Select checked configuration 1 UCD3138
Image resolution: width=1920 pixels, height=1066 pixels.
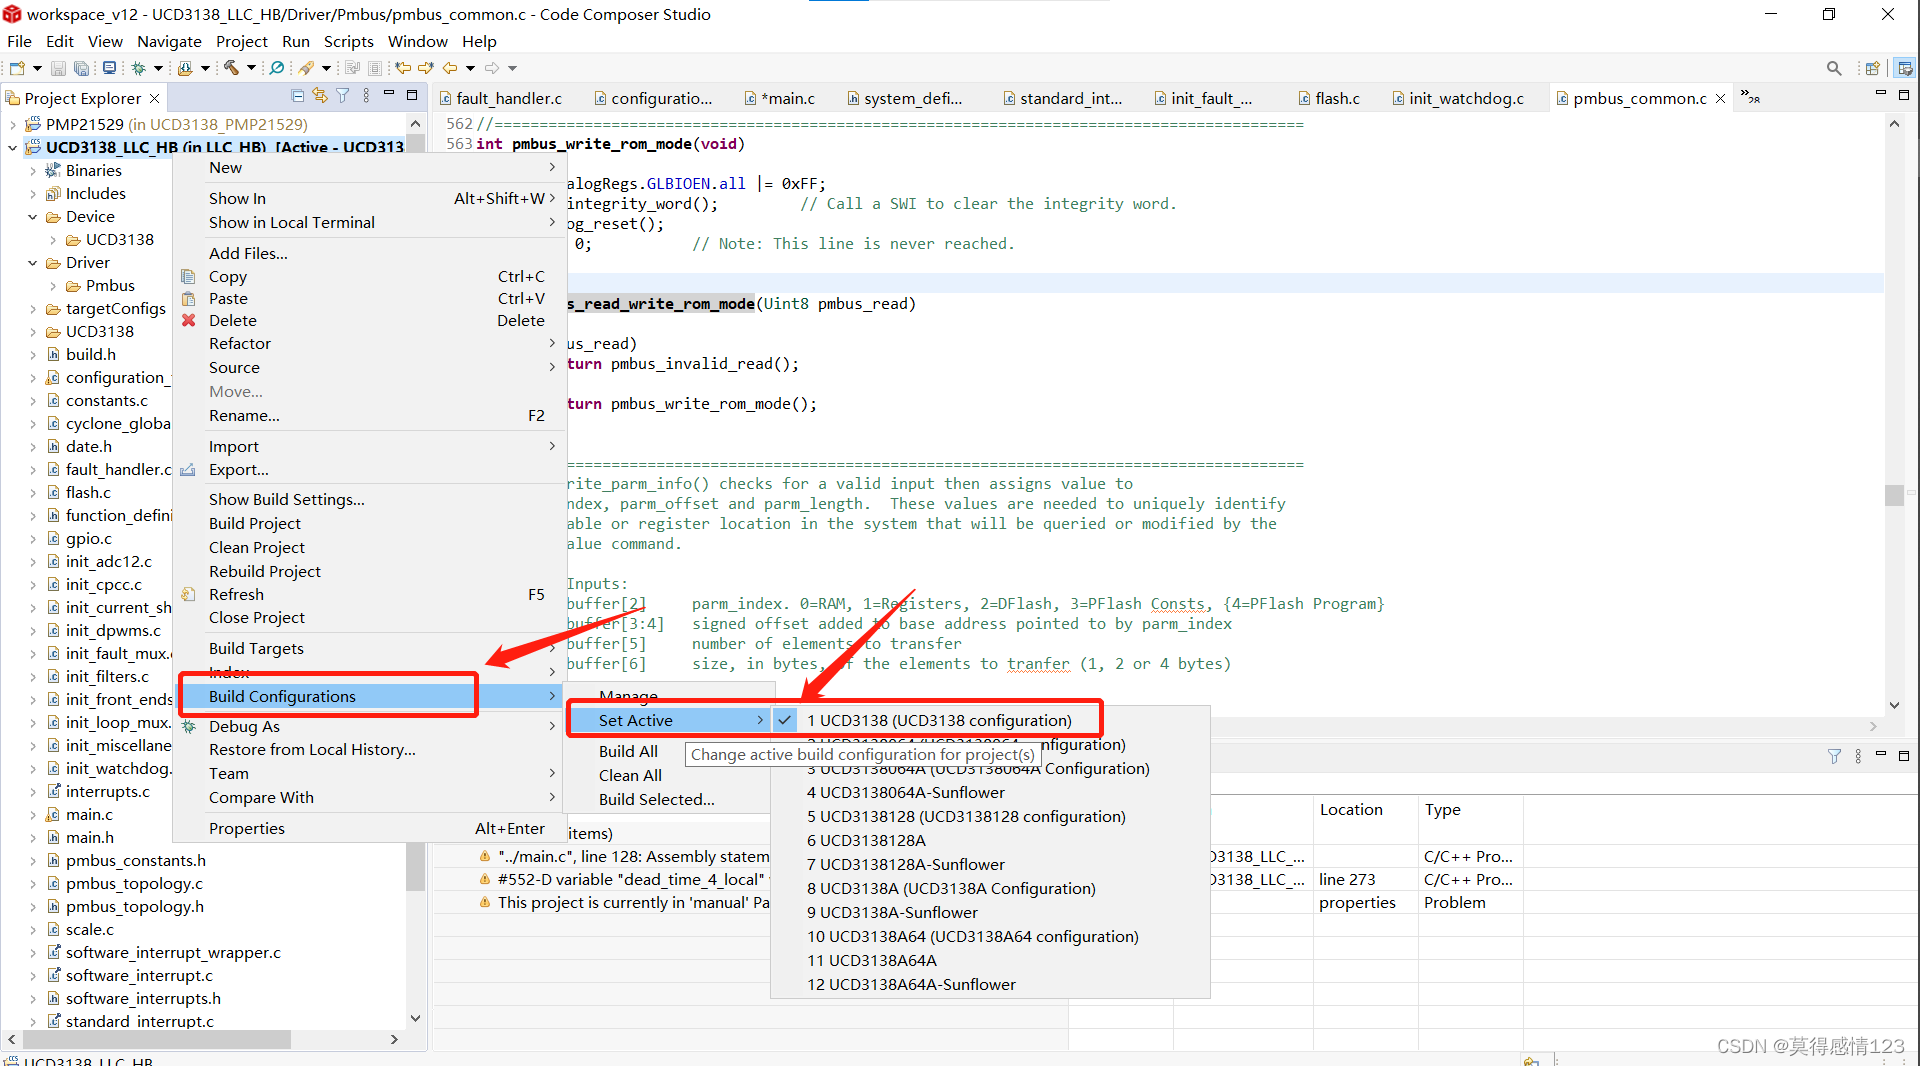(x=938, y=720)
